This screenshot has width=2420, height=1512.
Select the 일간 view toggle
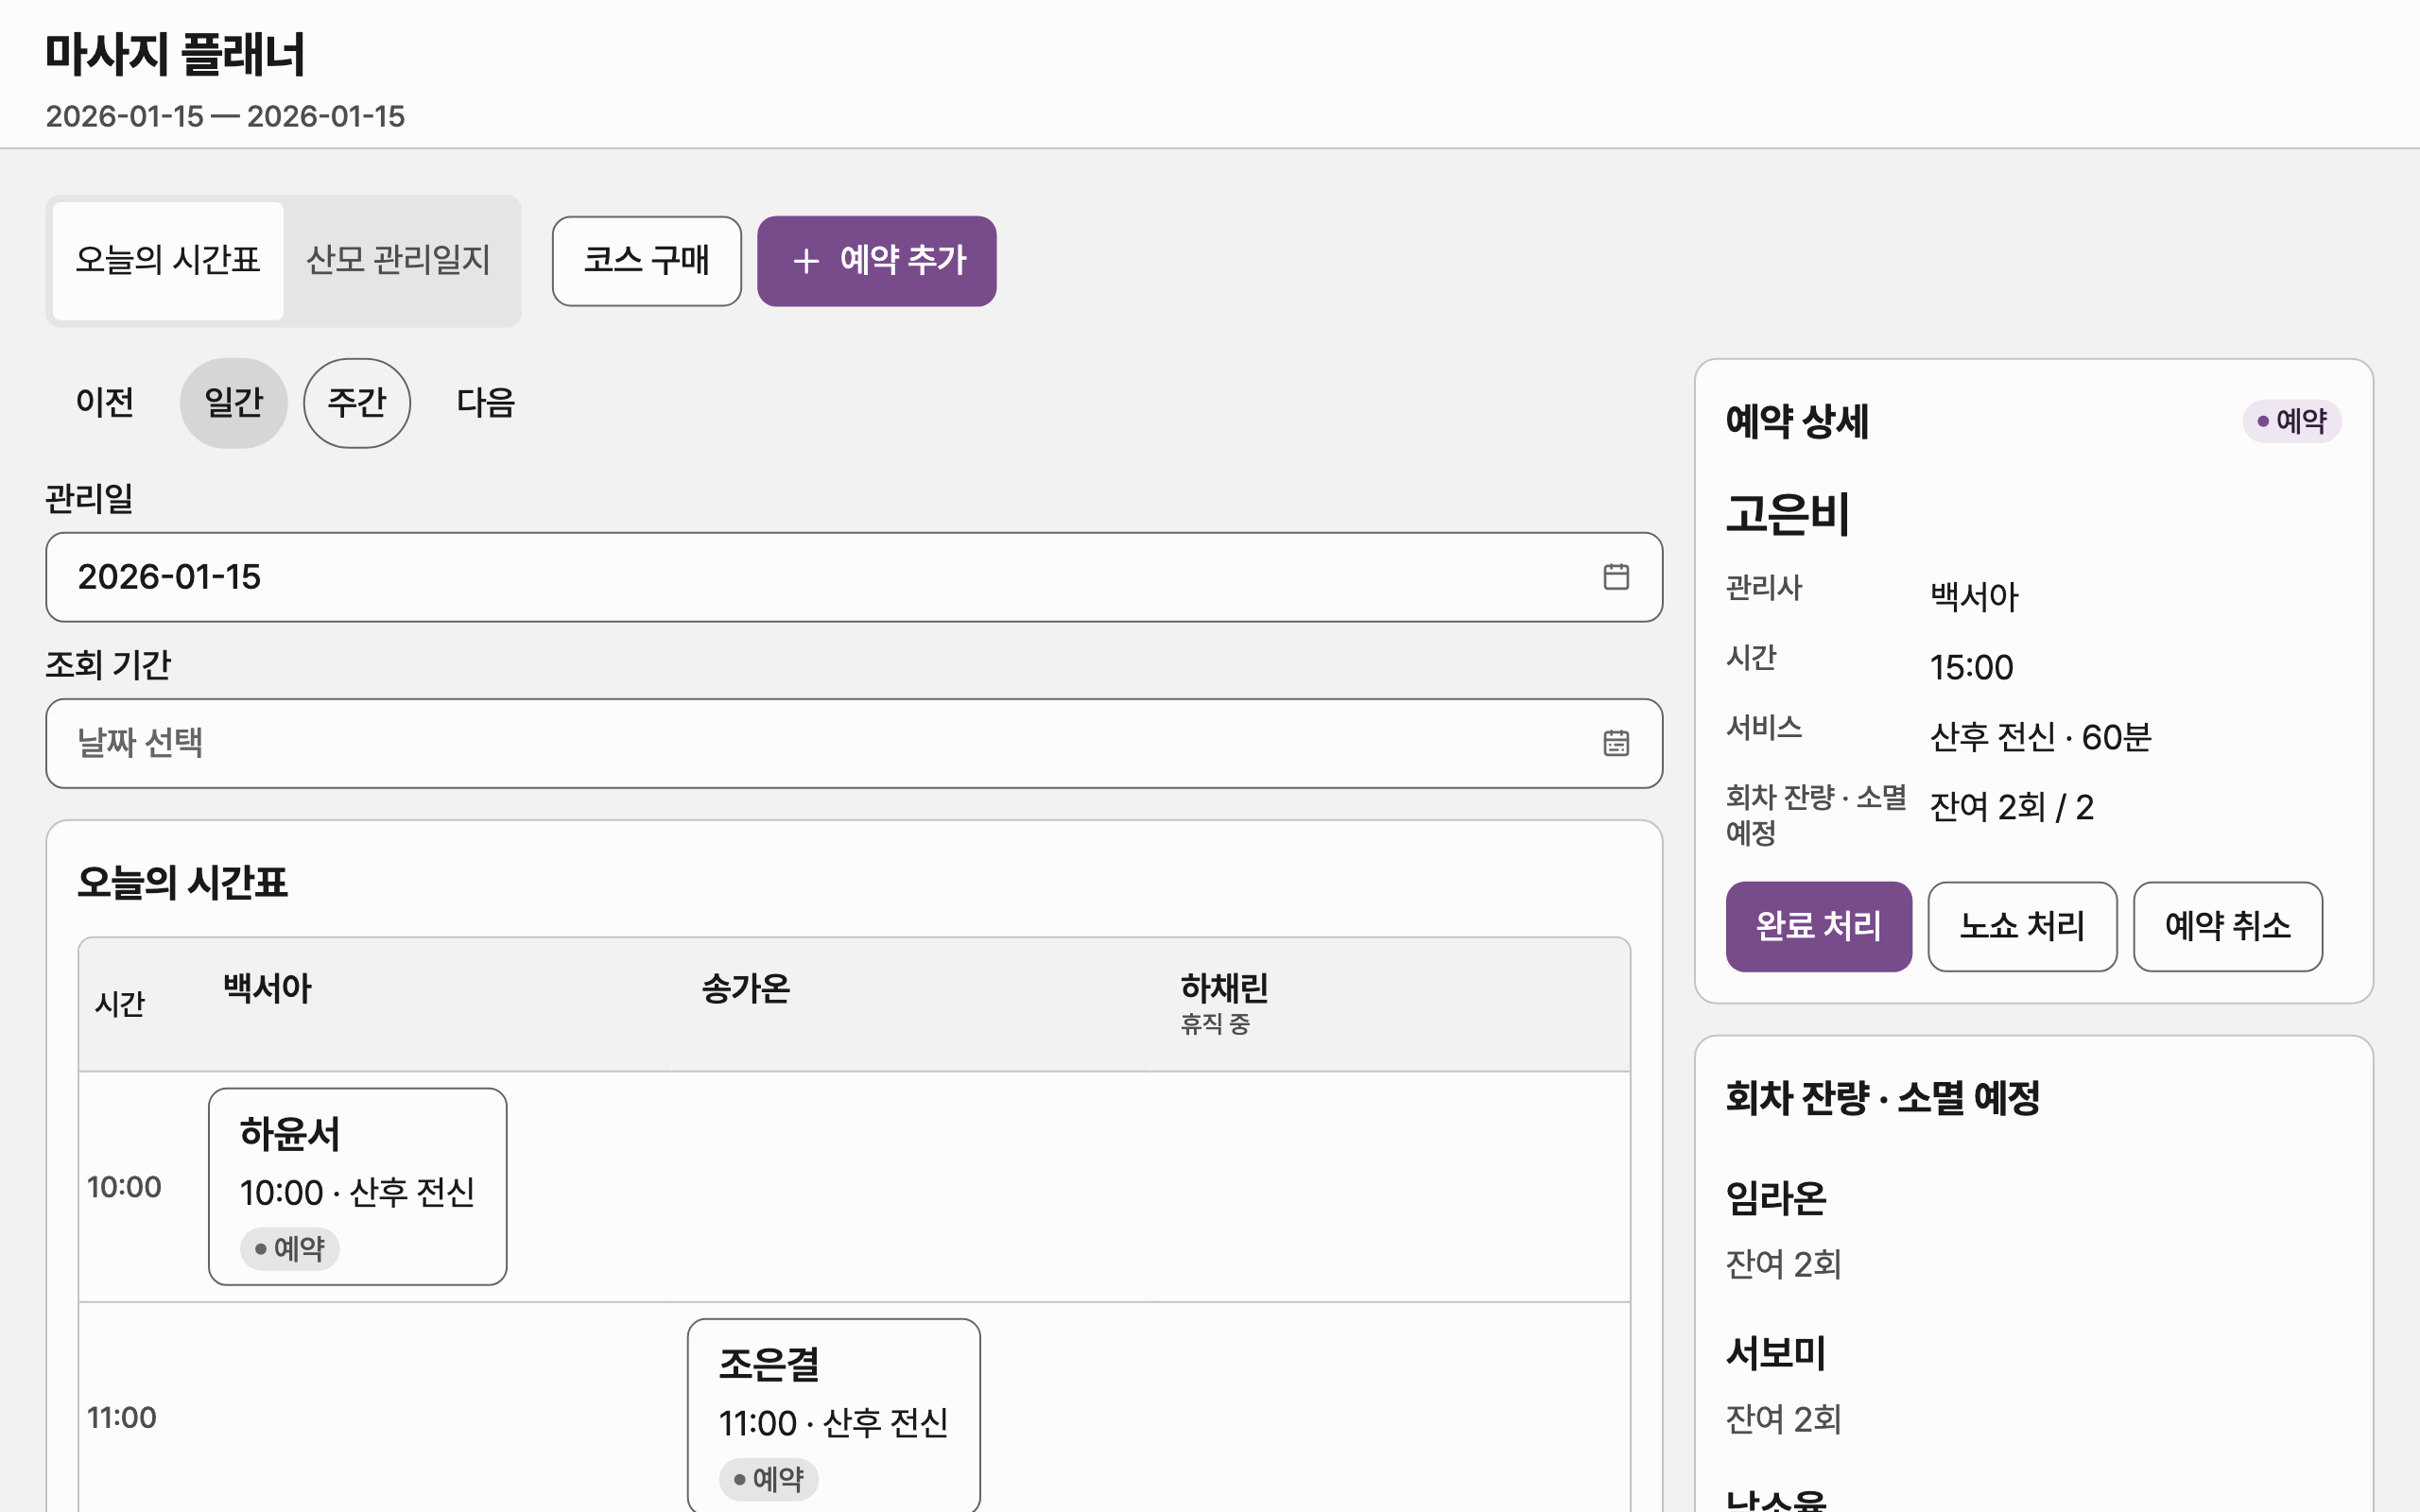[x=234, y=403]
